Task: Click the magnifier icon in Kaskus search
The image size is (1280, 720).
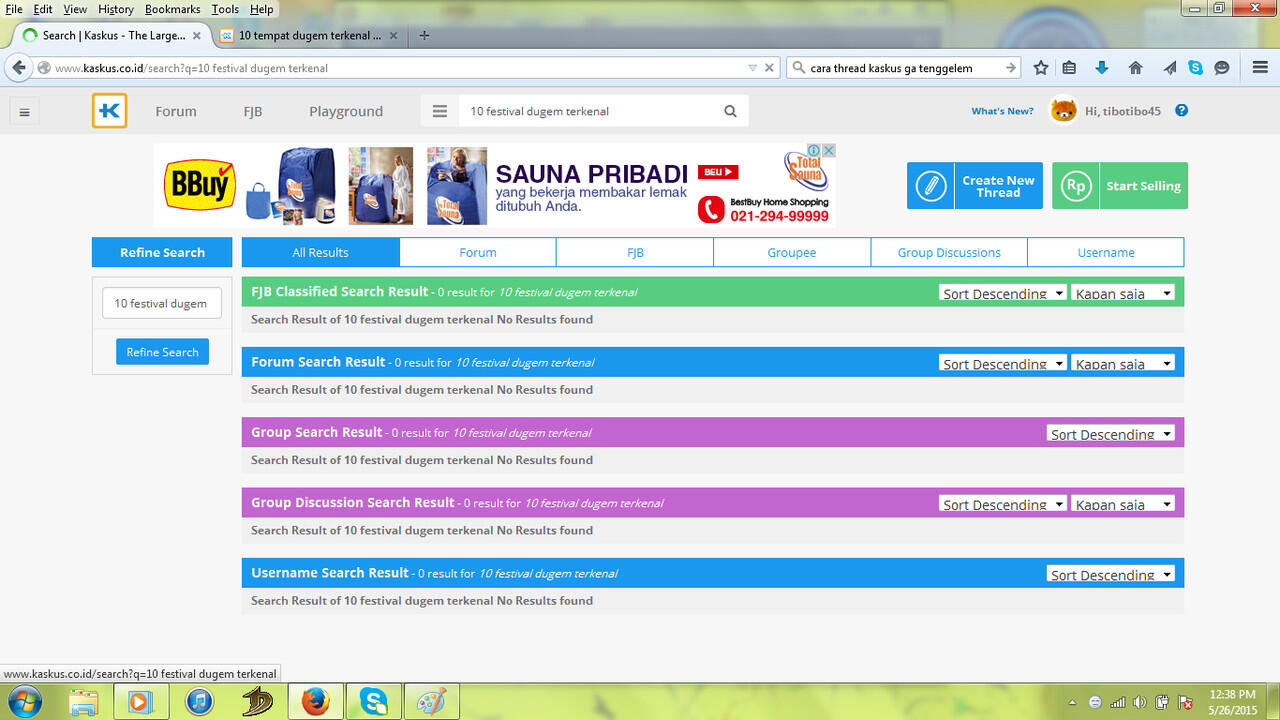Action: coord(730,111)
